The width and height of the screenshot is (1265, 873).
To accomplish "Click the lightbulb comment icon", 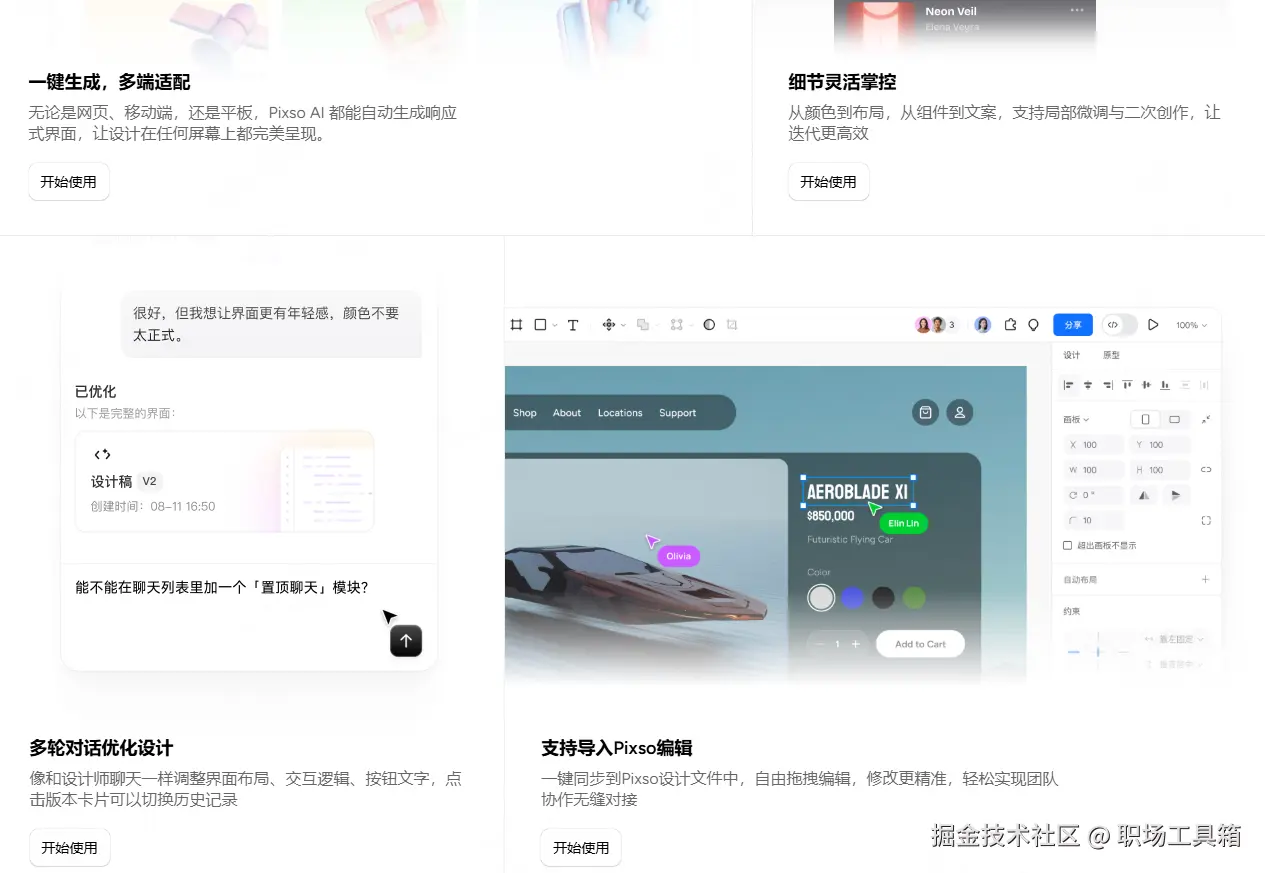I will [1033, 325].
